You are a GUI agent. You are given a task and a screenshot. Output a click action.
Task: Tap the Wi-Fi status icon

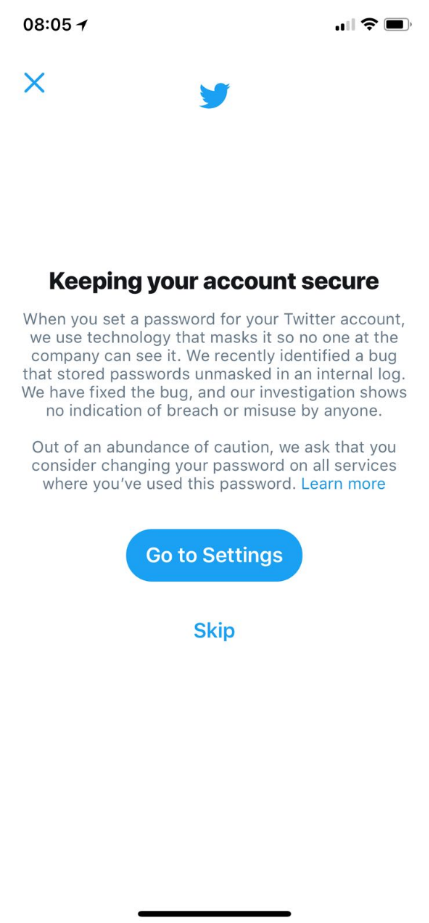370,24
